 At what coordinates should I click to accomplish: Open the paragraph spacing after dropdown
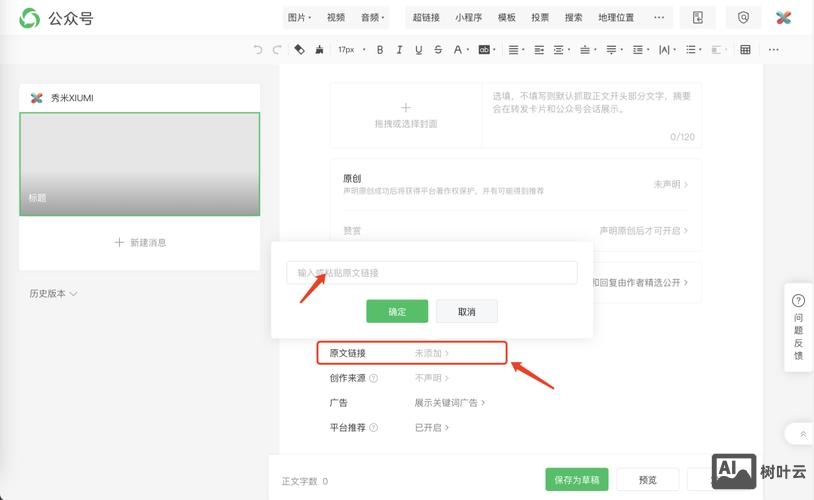coord(614,50)
